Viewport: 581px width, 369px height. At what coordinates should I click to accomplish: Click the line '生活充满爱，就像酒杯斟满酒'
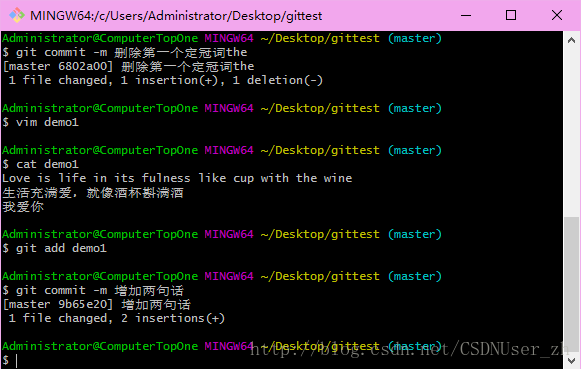[x=93, y=192]
